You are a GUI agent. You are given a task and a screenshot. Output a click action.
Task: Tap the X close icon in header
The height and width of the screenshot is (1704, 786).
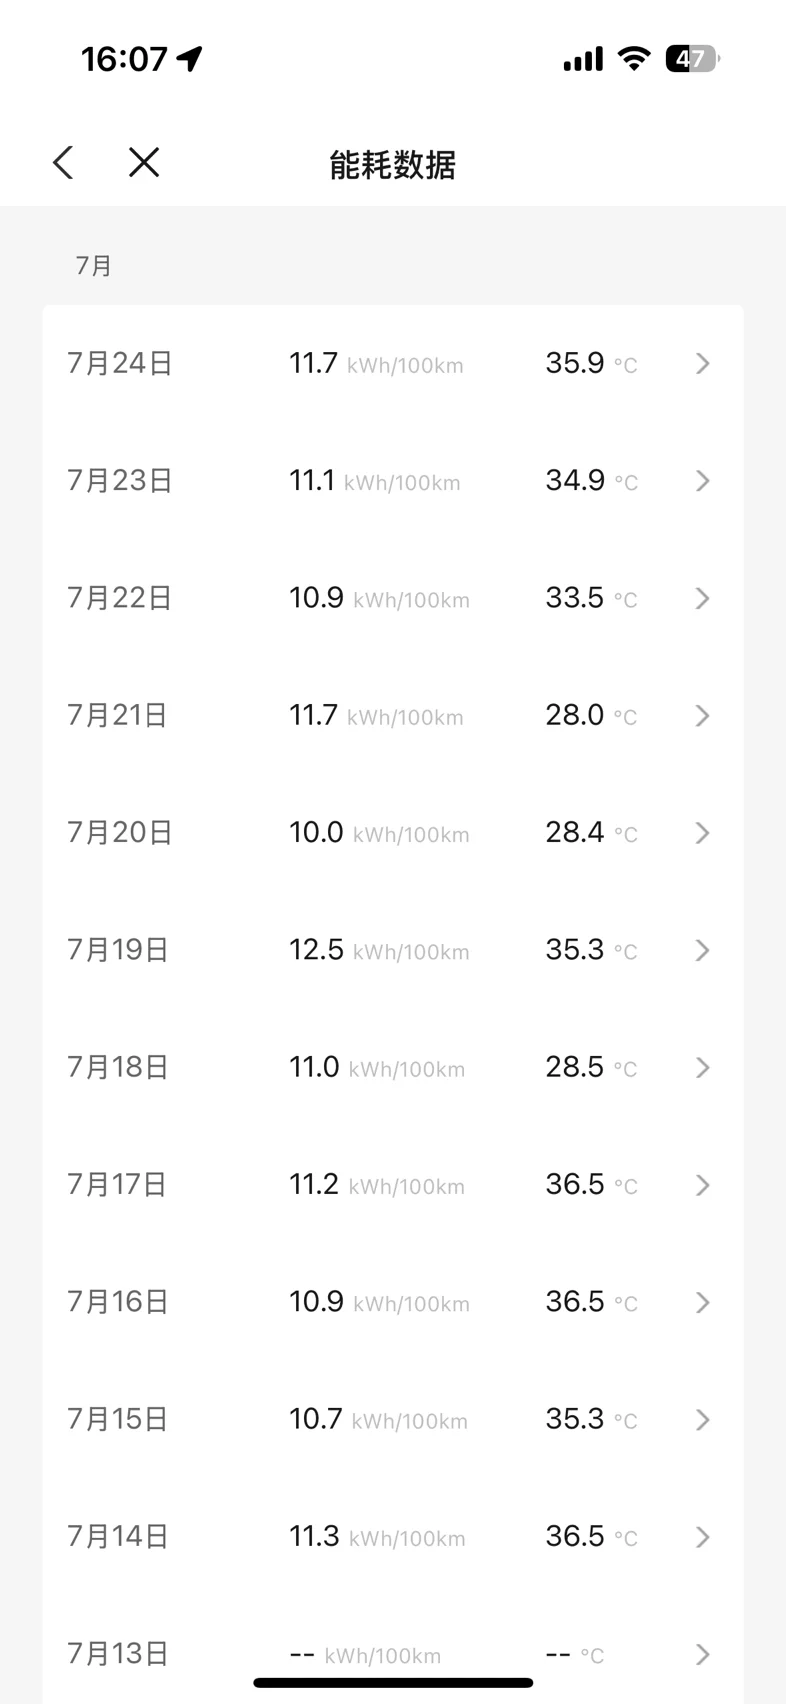(144, 162)
